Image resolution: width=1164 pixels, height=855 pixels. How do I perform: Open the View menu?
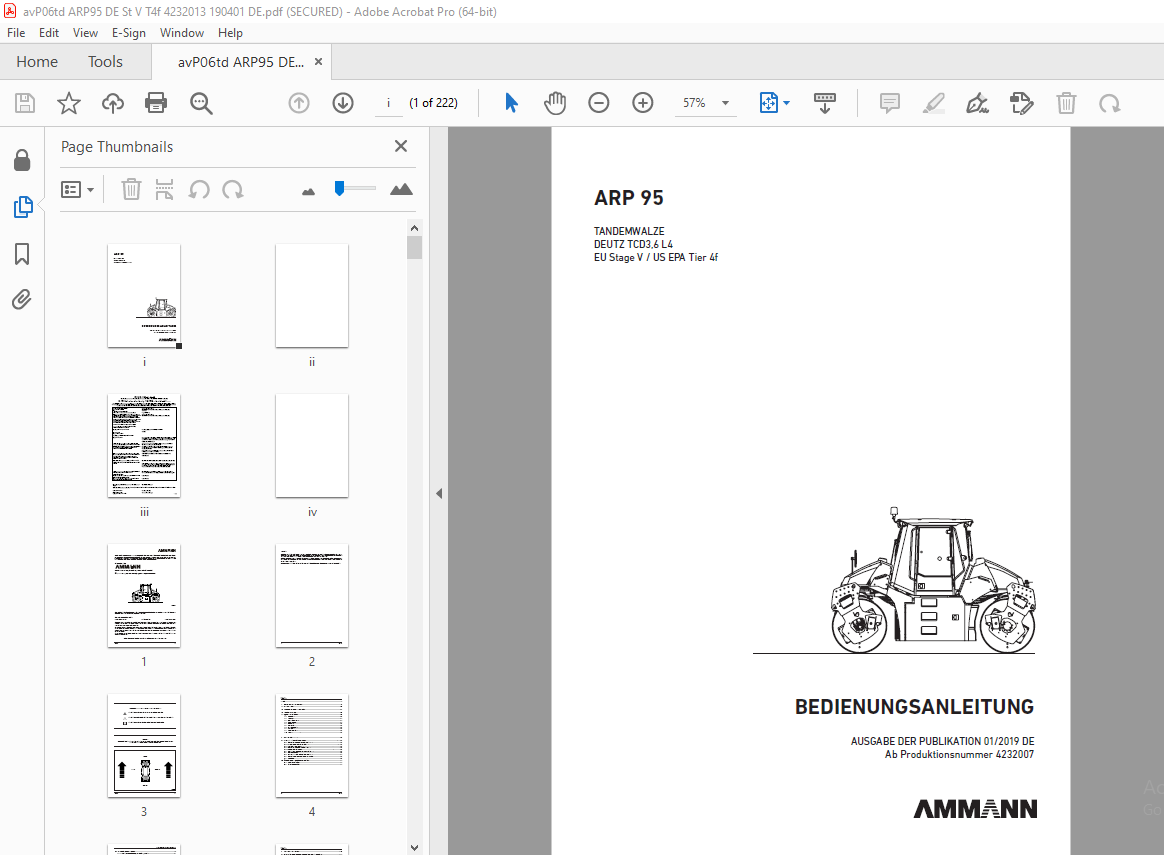click(85, 33)
